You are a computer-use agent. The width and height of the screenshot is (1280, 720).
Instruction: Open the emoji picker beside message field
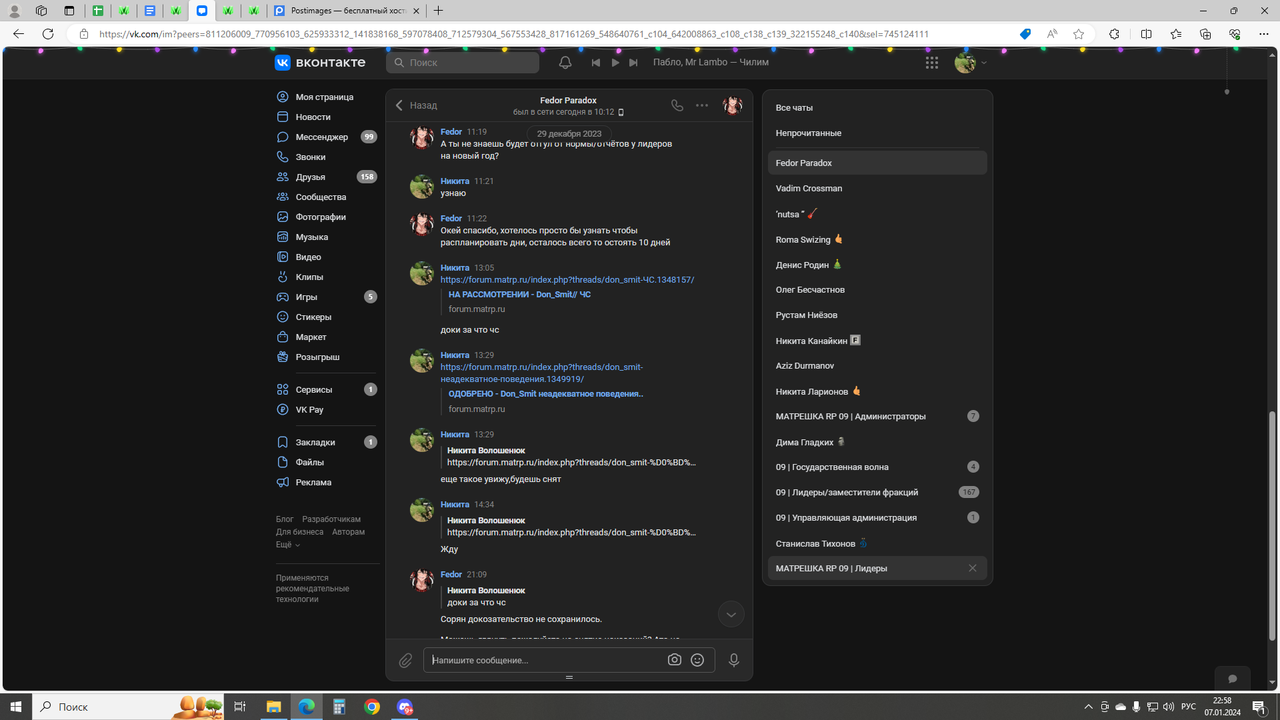[x=697, y=660]
